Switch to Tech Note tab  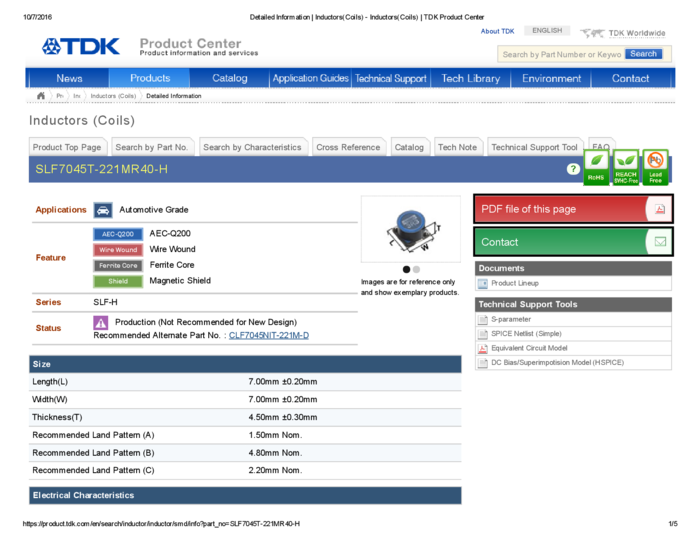pos(458,147)
